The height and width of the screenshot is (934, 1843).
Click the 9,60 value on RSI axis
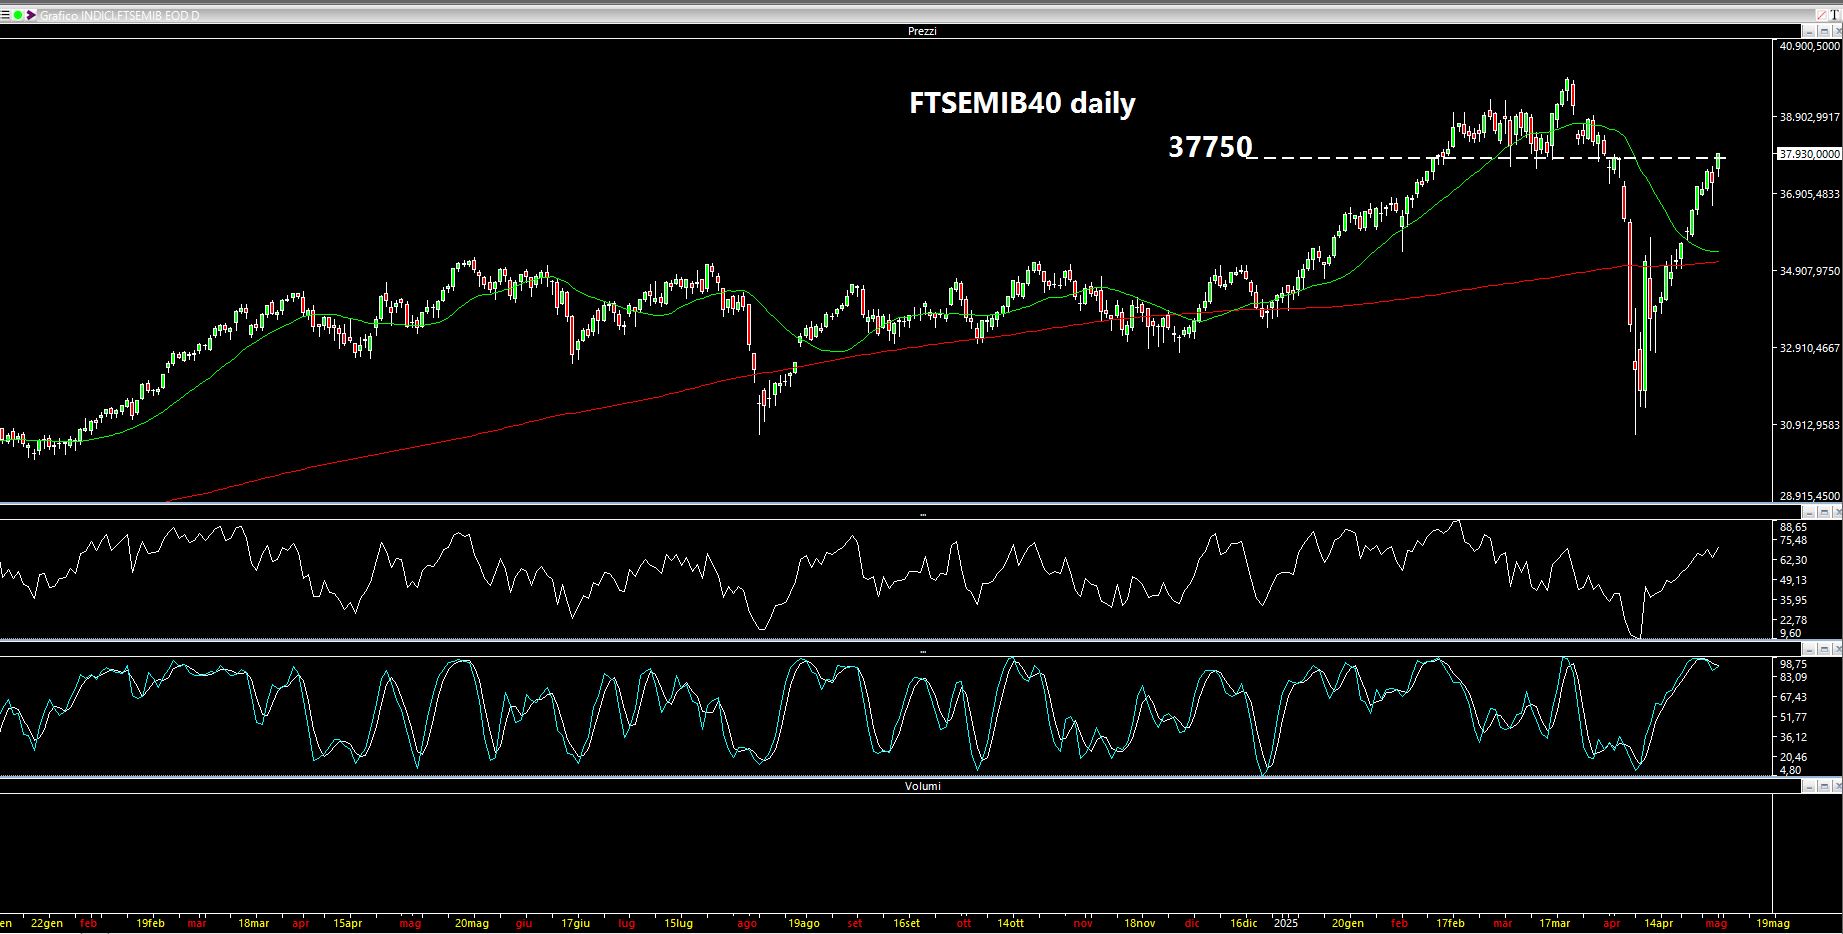[x=1791, y=633]
